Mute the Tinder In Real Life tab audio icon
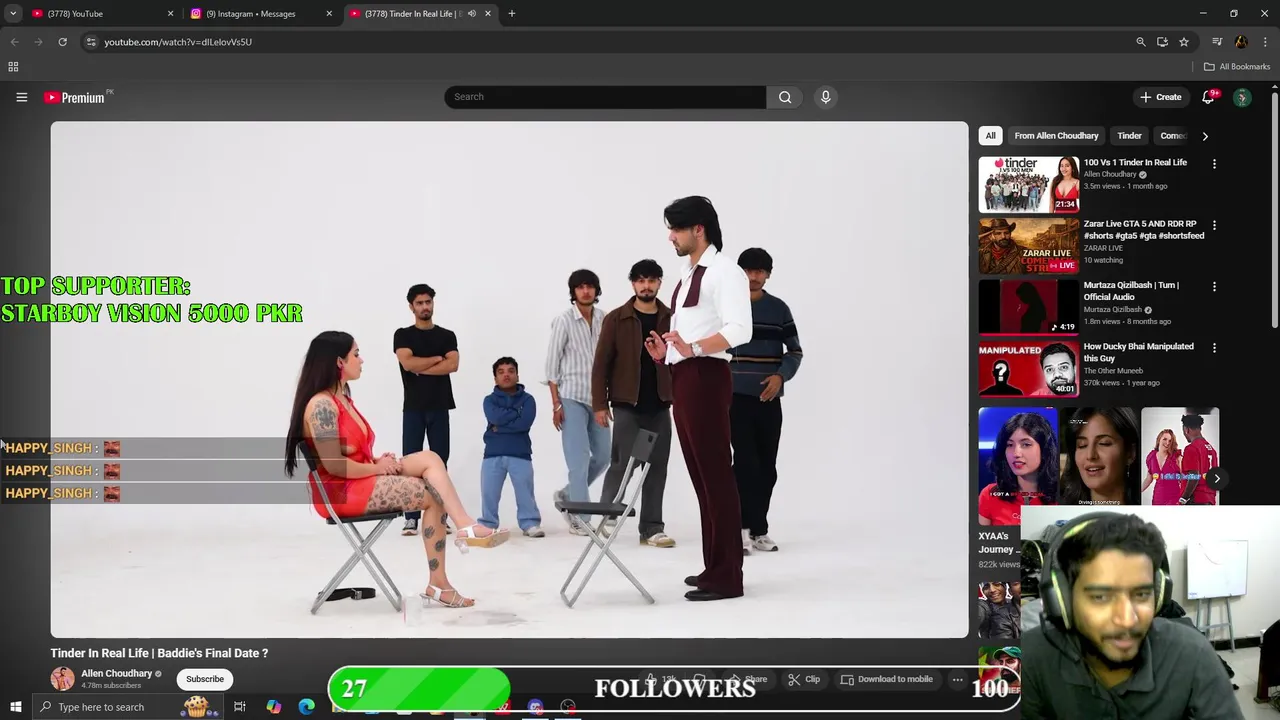Viewport: 1280px width, 720px height. click(x=472, y=14)
